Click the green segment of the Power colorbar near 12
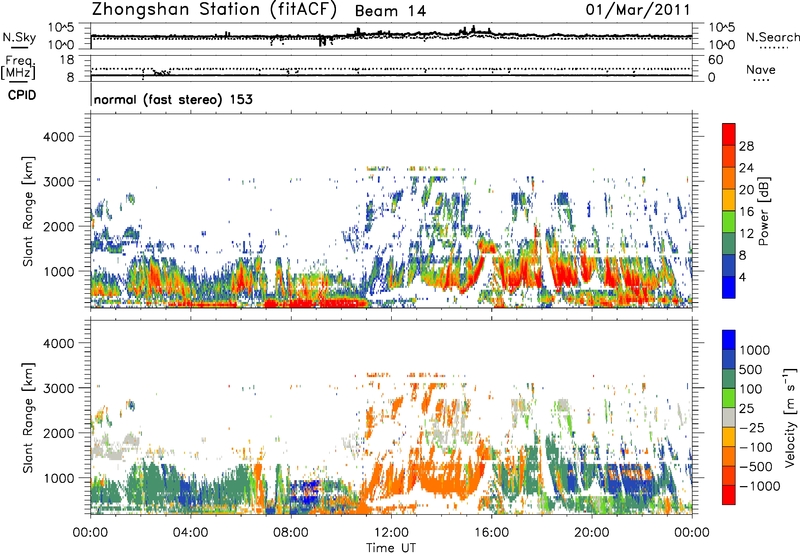The height and width of the screenshot is (554, 800). [x=729, y=222]
